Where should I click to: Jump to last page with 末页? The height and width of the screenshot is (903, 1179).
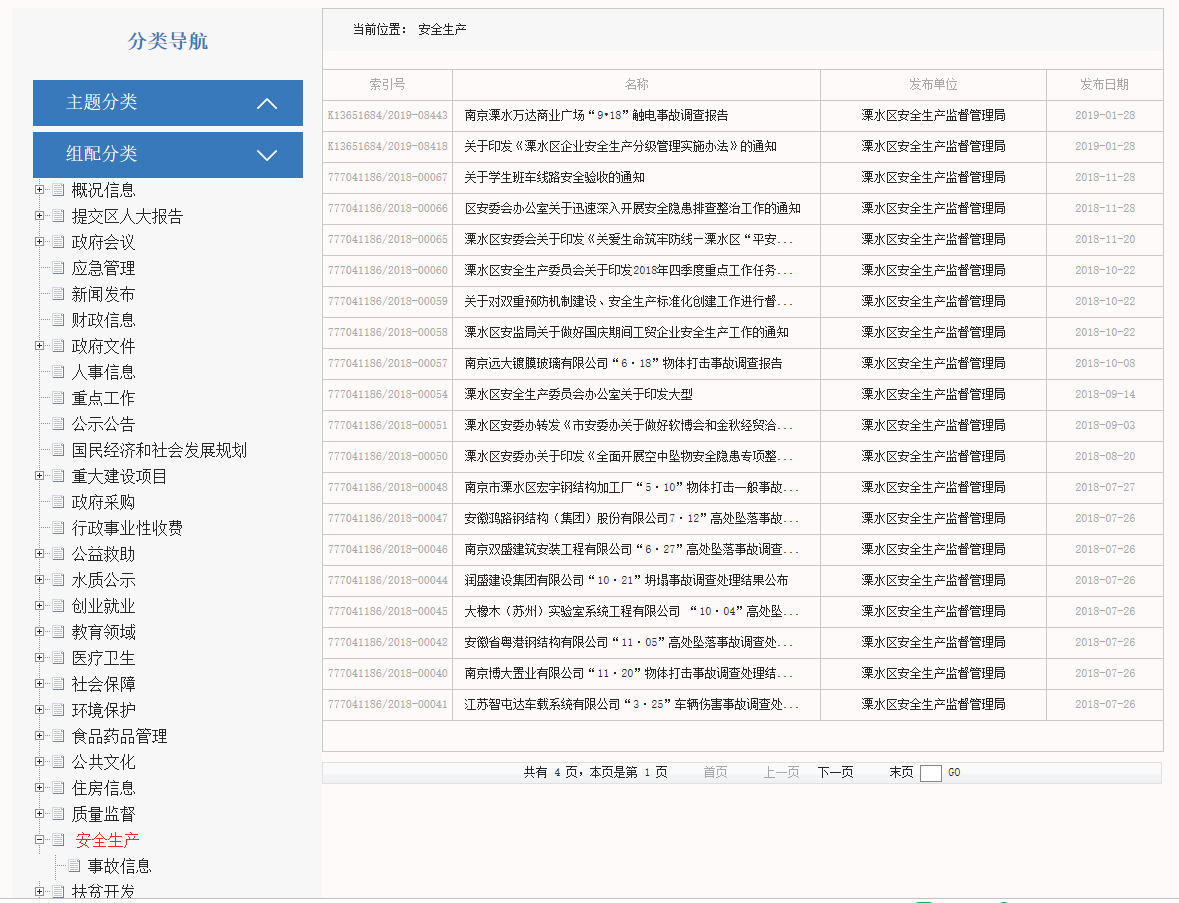(901, 773)
